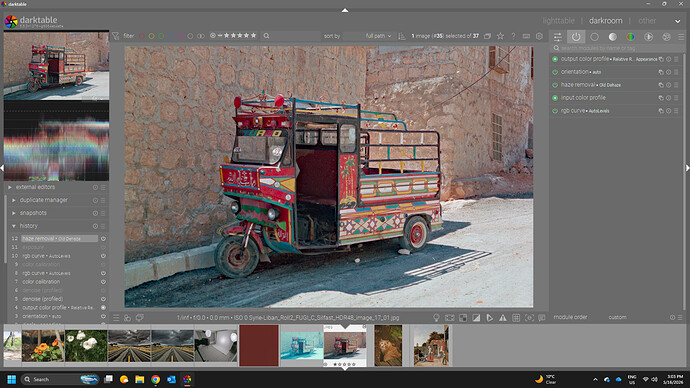Reset parameters of rgb curve module
Screen dimensions: 690x388
coord(668,111)
